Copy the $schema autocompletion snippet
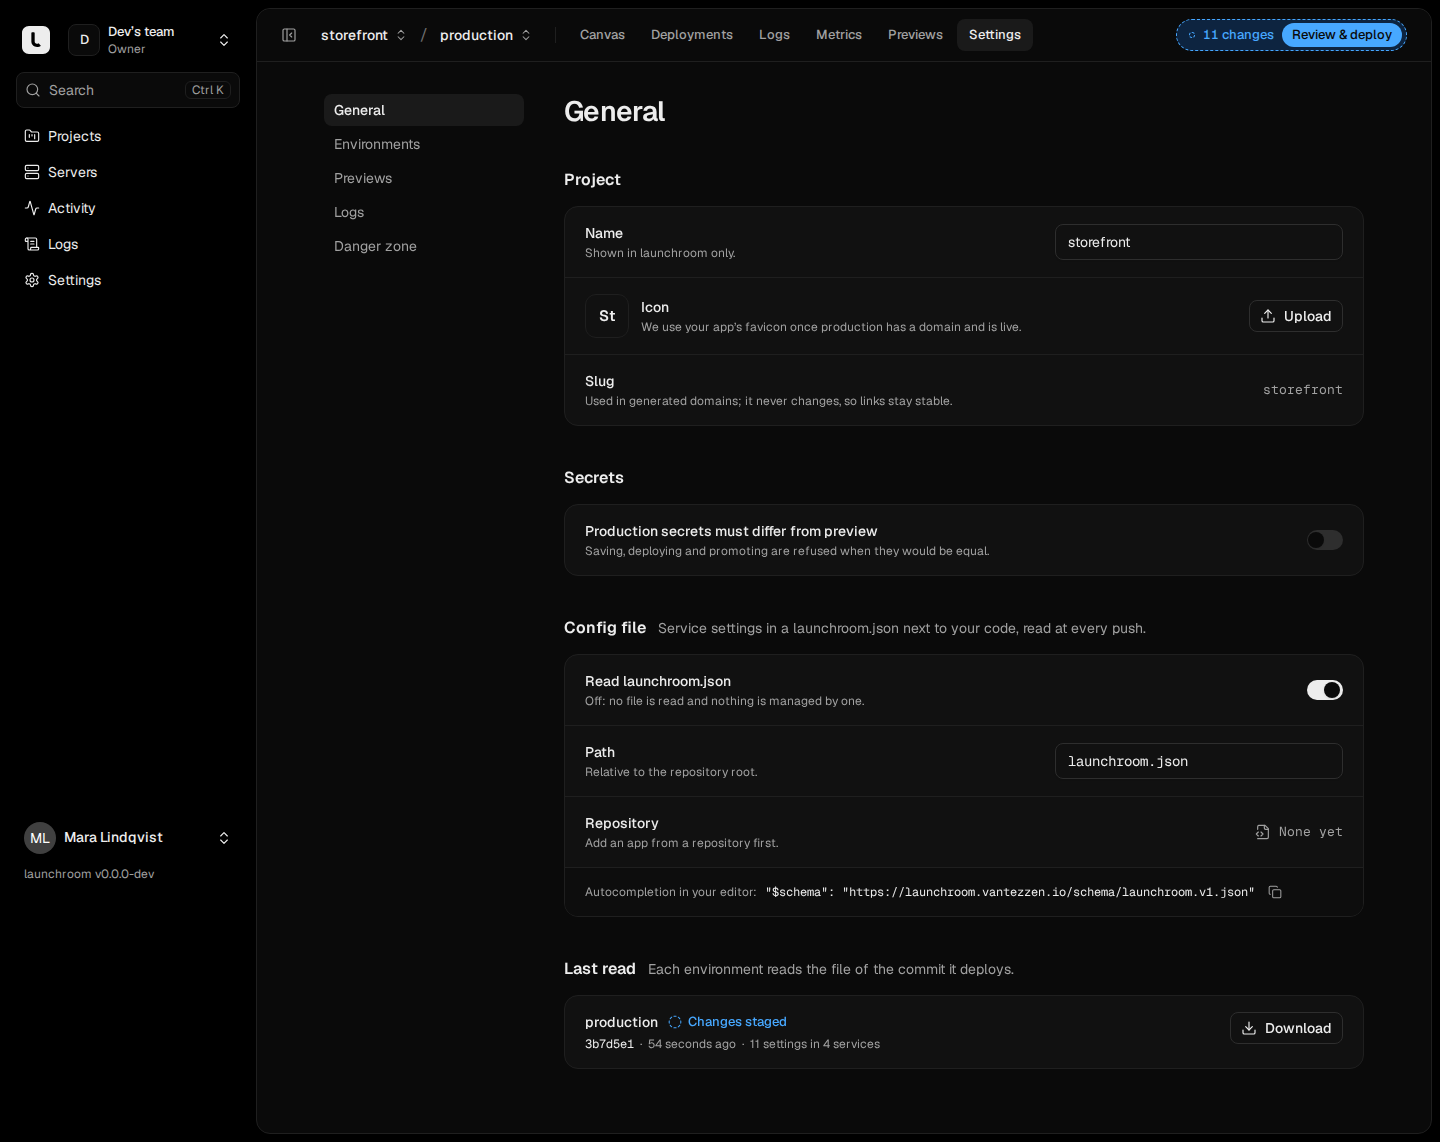Image resolution: width=1440 pixels, height=1142 pixels. coord(1275,892)
